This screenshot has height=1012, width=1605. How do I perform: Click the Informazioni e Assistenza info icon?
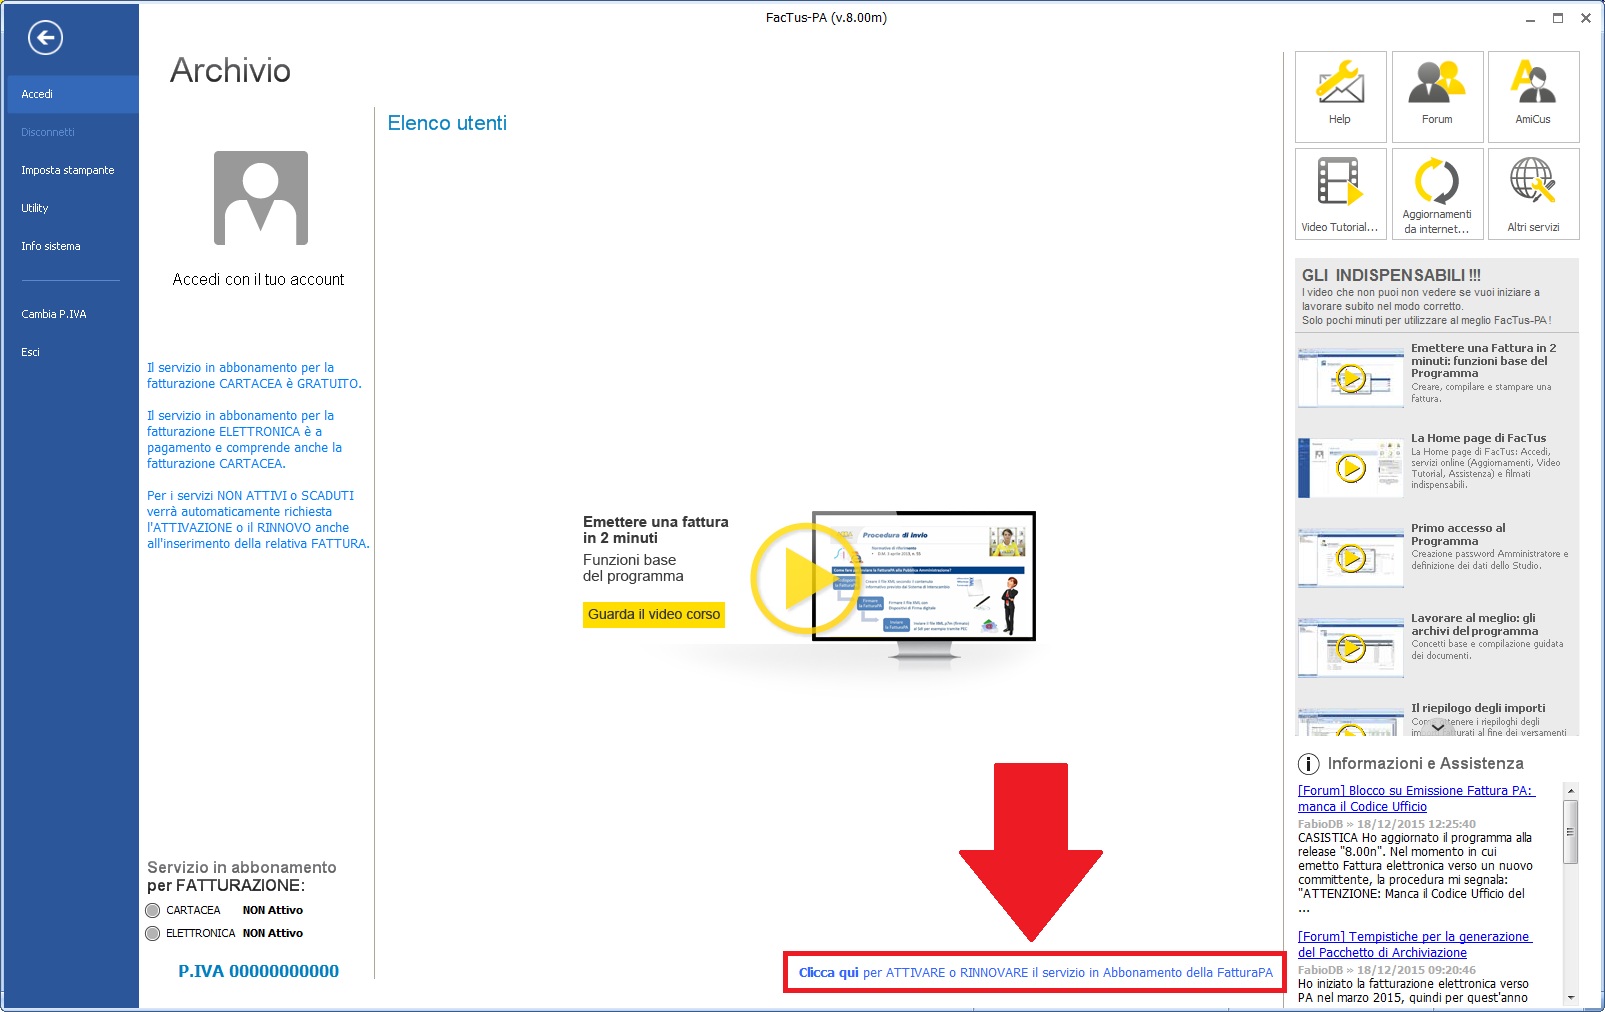click(1308, 764)
